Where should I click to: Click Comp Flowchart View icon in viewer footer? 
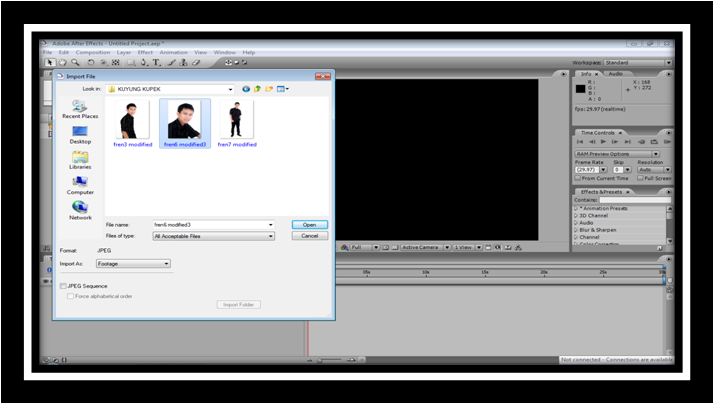click(518, 247)
